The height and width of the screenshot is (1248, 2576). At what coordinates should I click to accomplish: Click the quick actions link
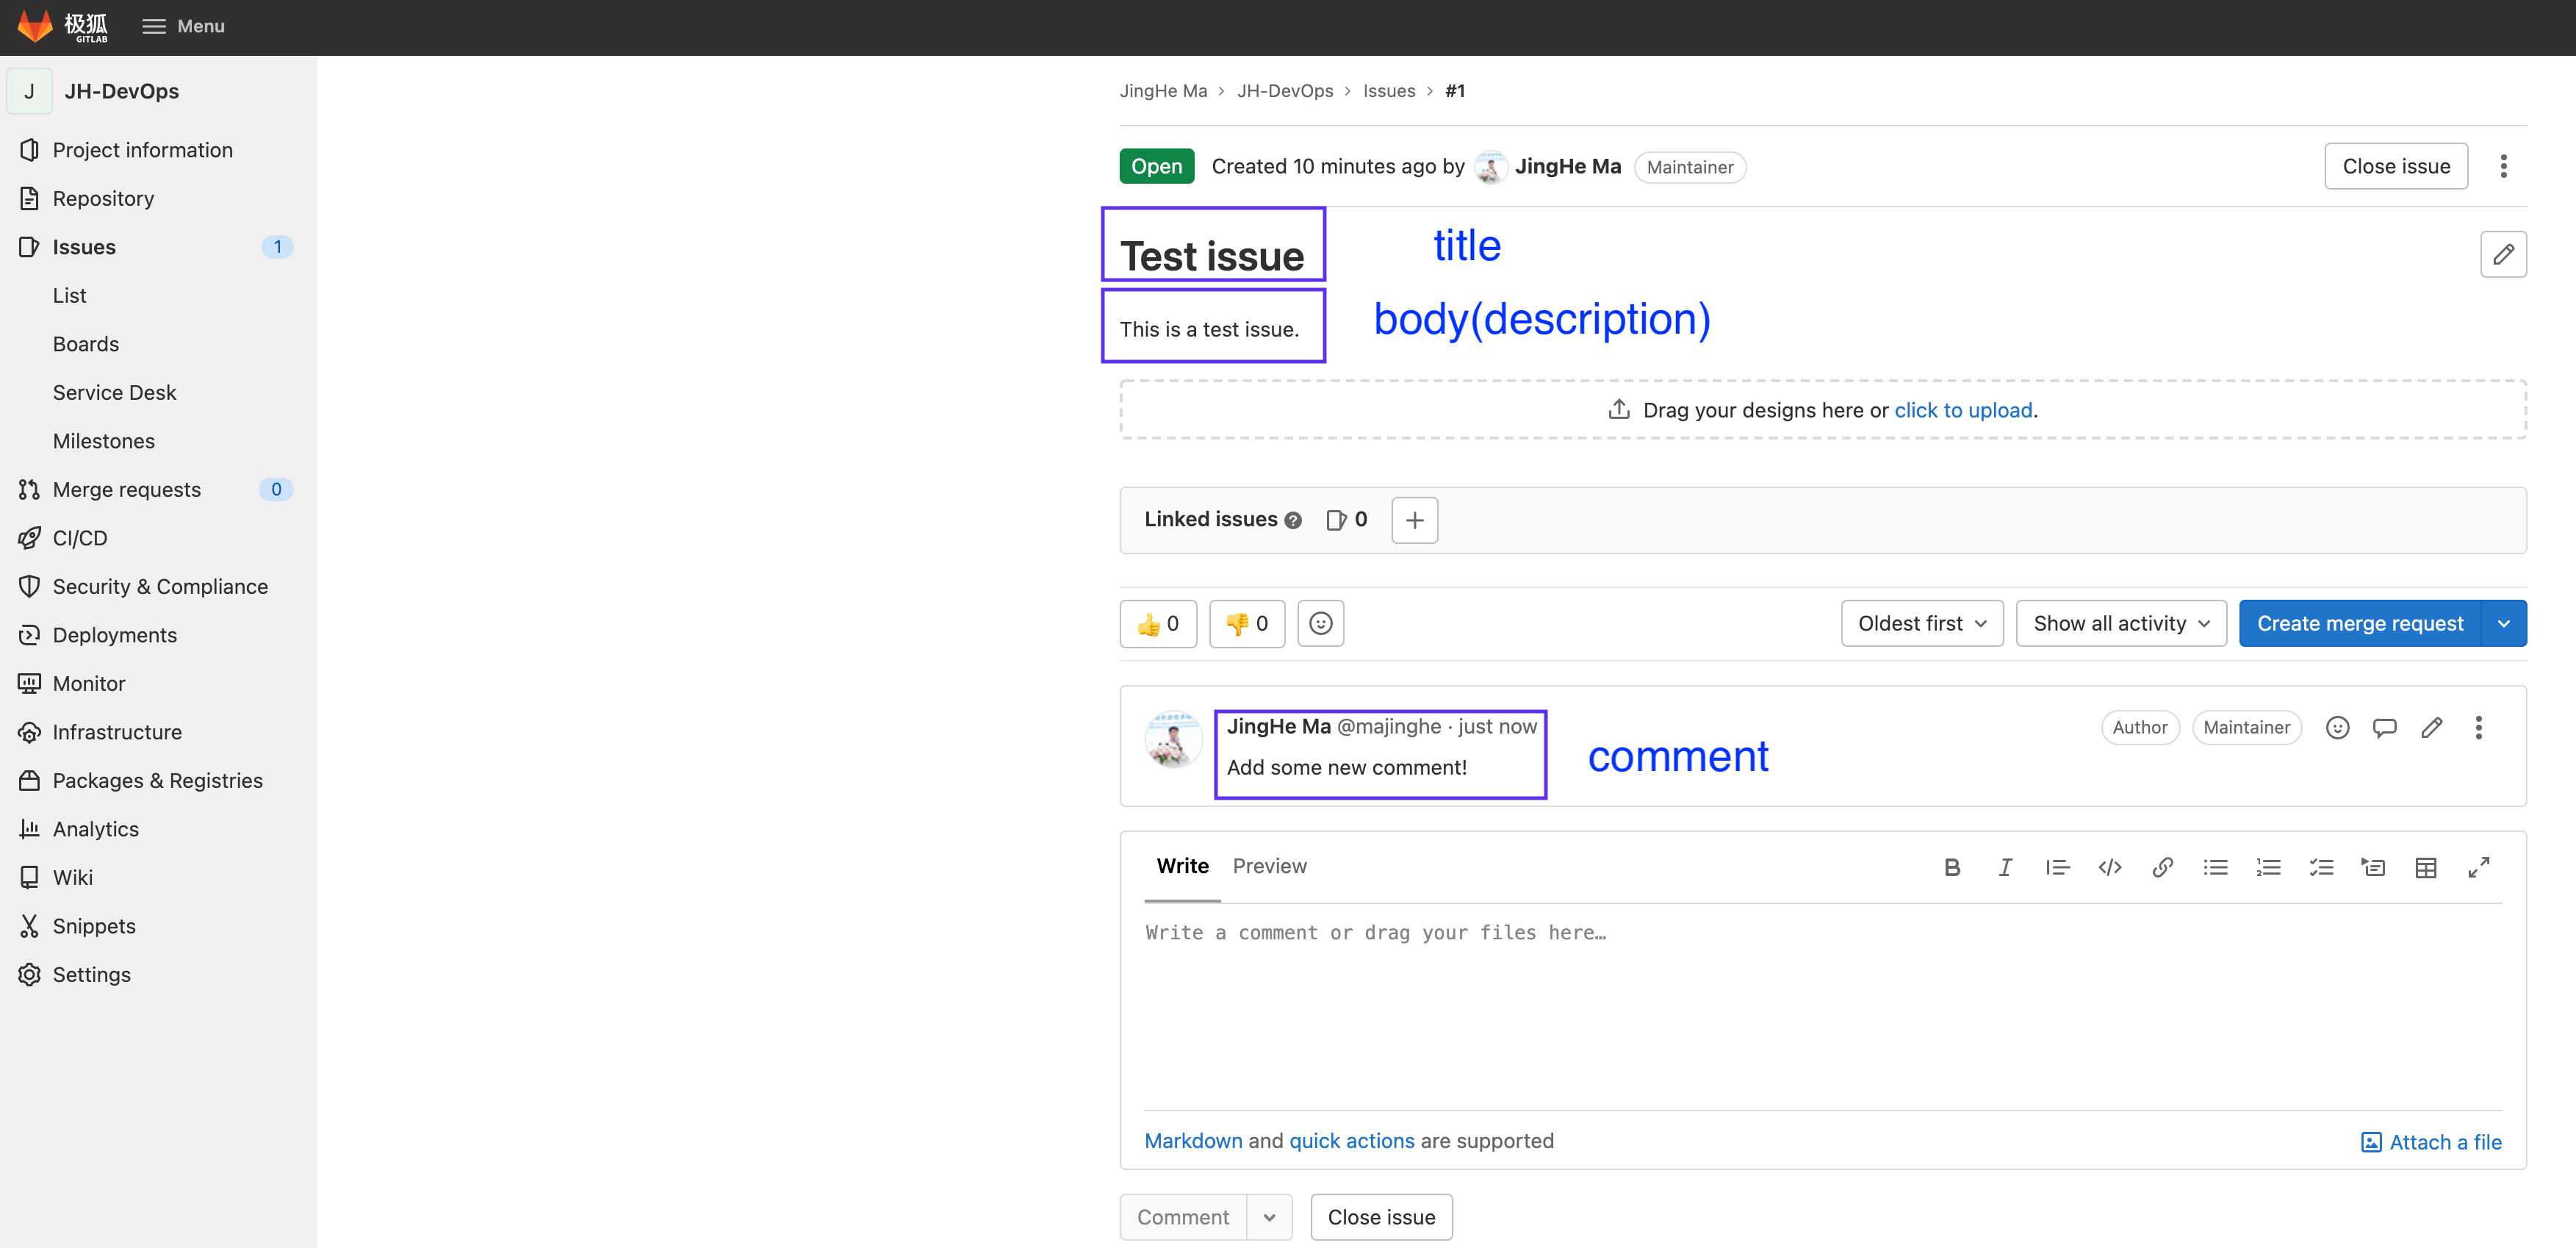click(1351, 1141)
